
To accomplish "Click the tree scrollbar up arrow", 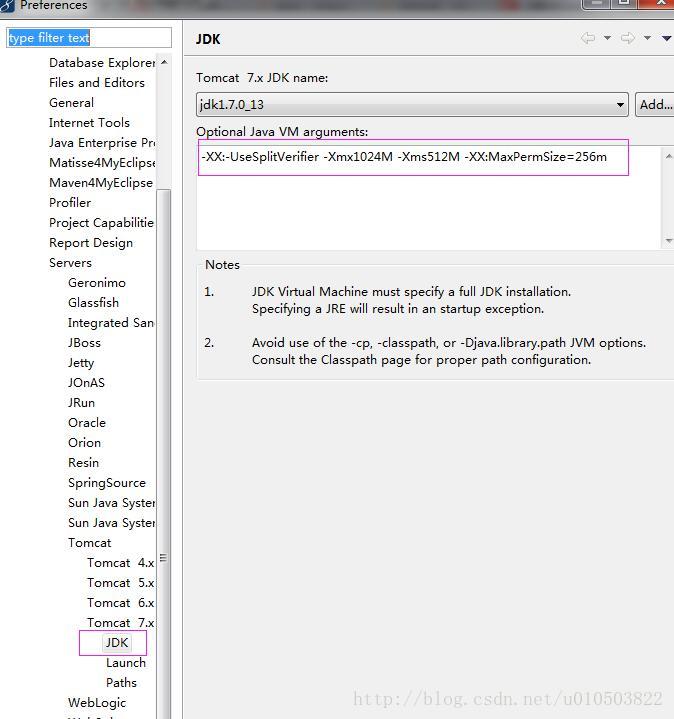I will click(x=164, y=62).
